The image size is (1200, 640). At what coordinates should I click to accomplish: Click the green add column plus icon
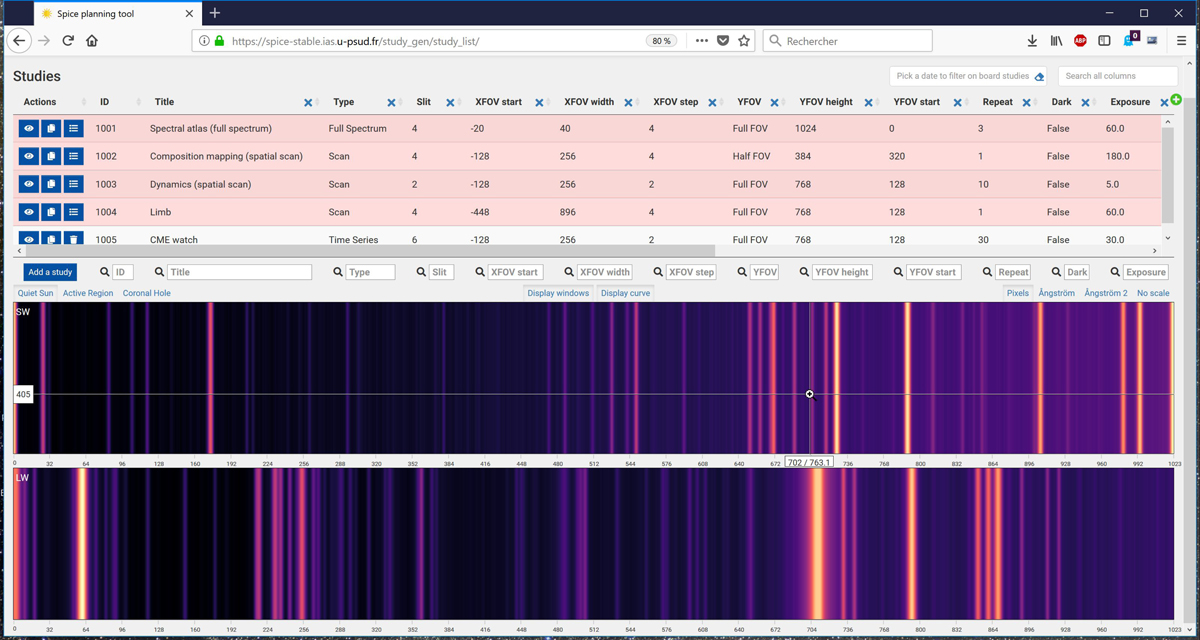[x=1176, y=100]
